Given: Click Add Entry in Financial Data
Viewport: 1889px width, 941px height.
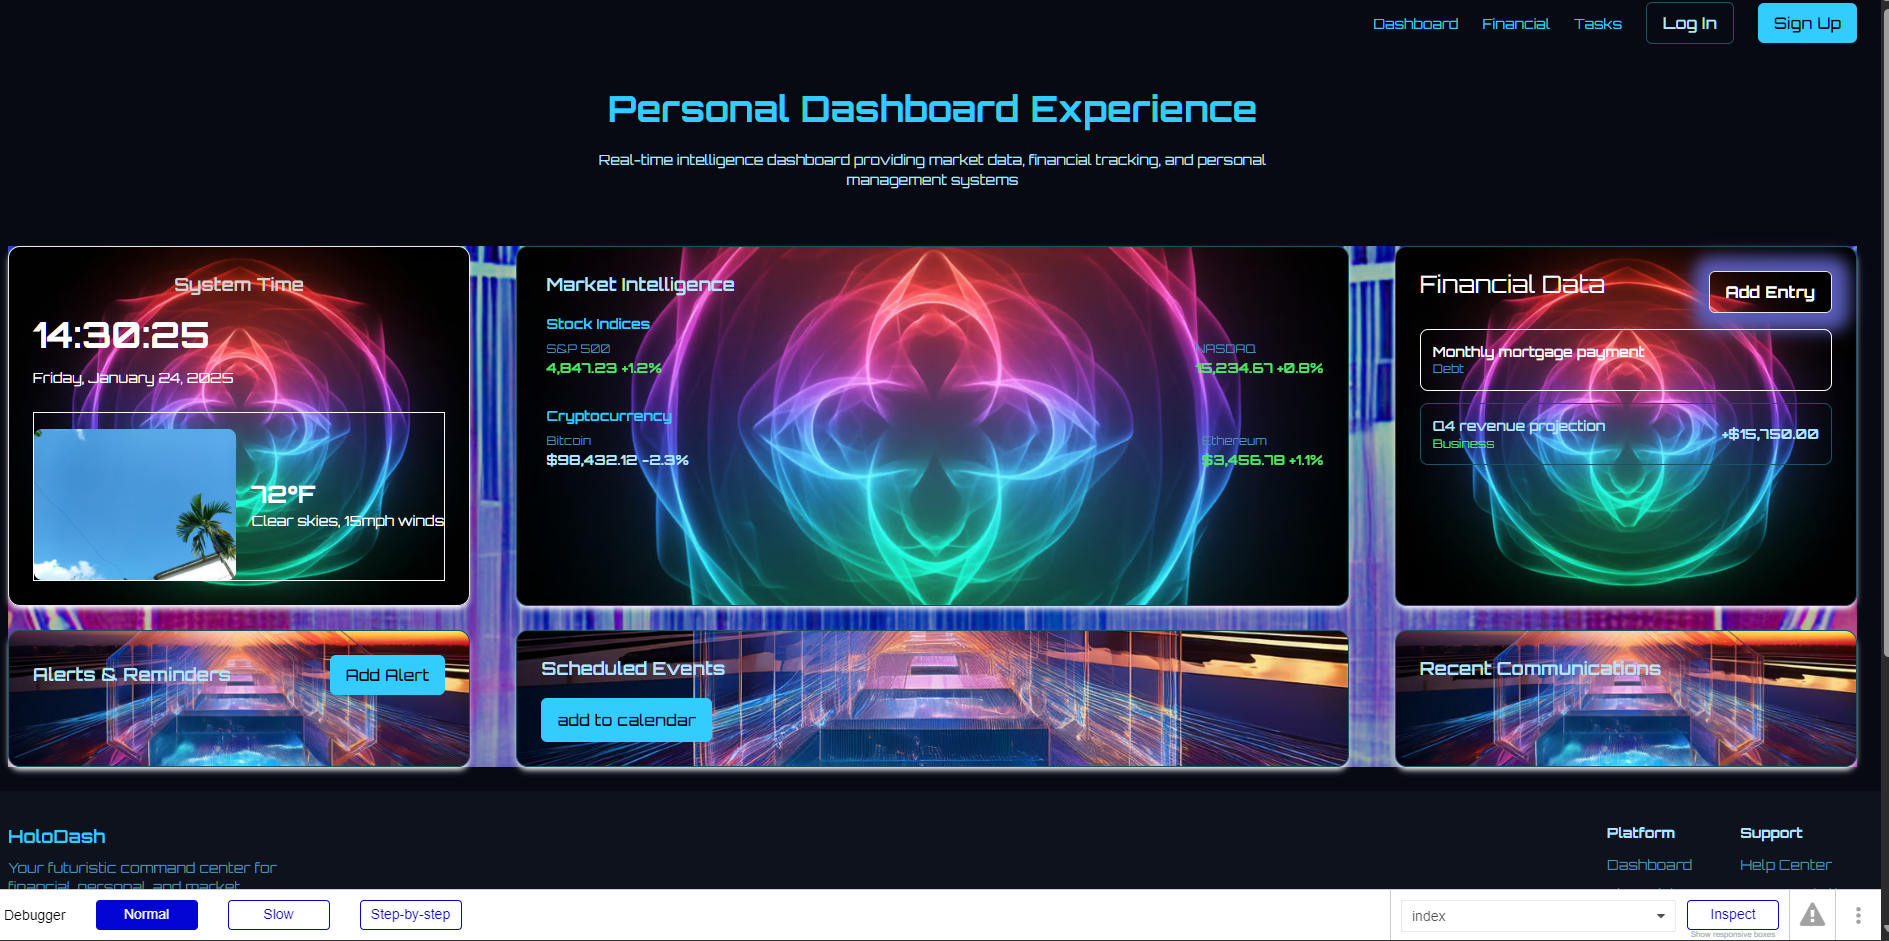Looking at the screenshot, I should coord(1769,292).
